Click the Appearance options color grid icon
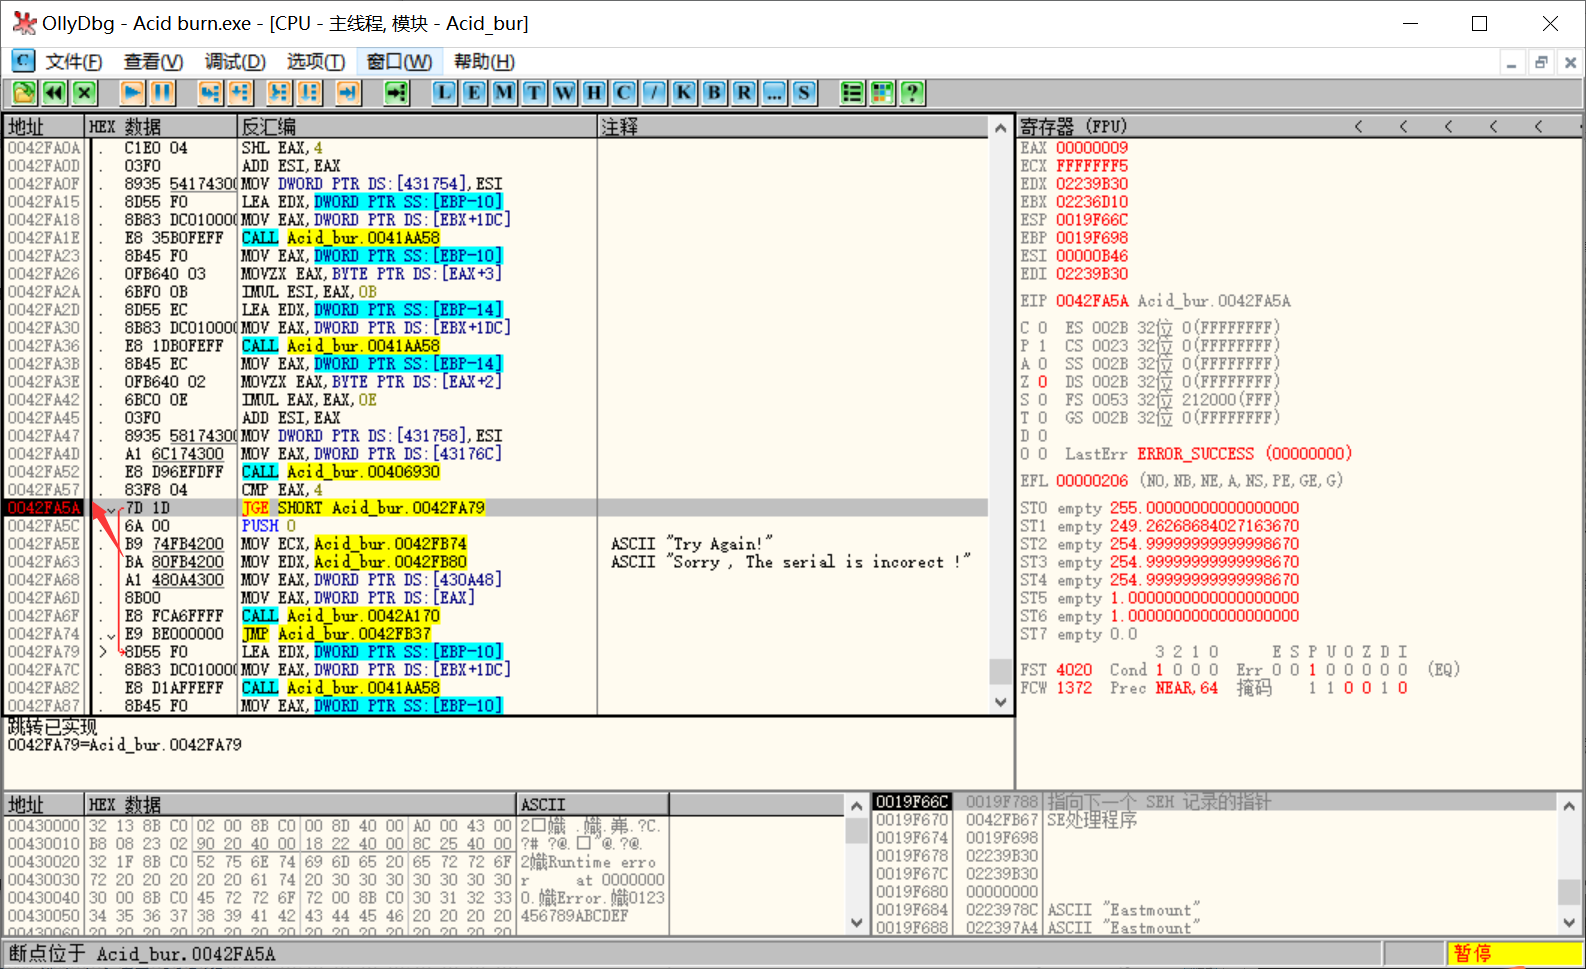Viewport: 1586px width, 969px height. (882, 93)
